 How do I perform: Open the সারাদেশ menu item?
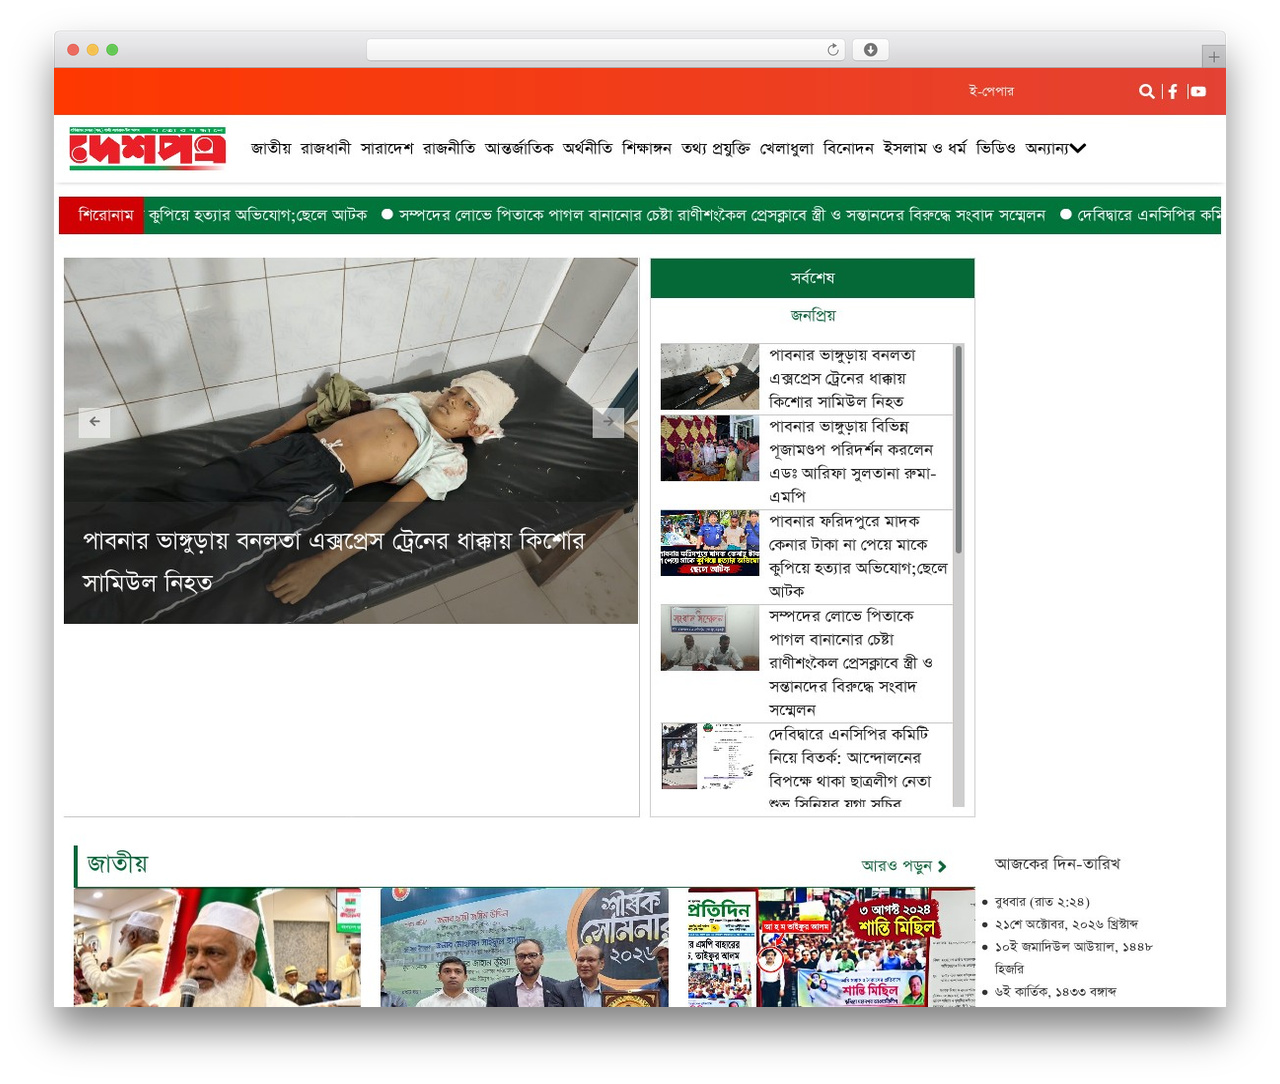(387, 148)
